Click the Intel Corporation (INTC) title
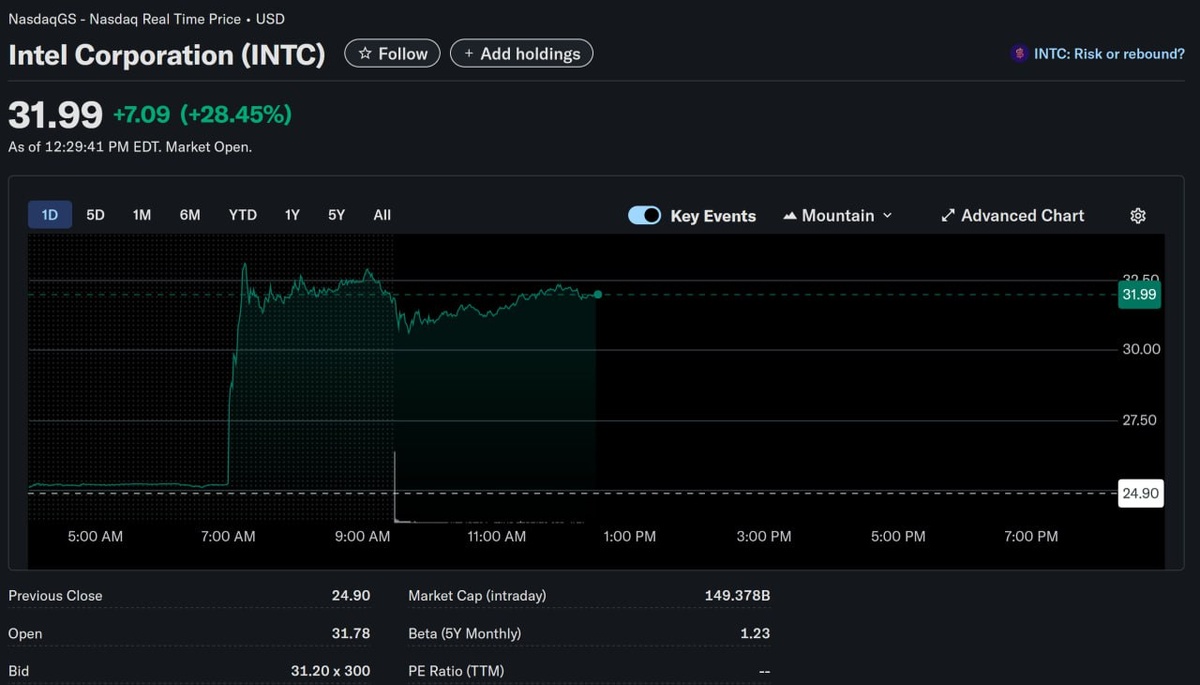The height and width of the screenshot is (685, 1200). [x=167, y=55]
